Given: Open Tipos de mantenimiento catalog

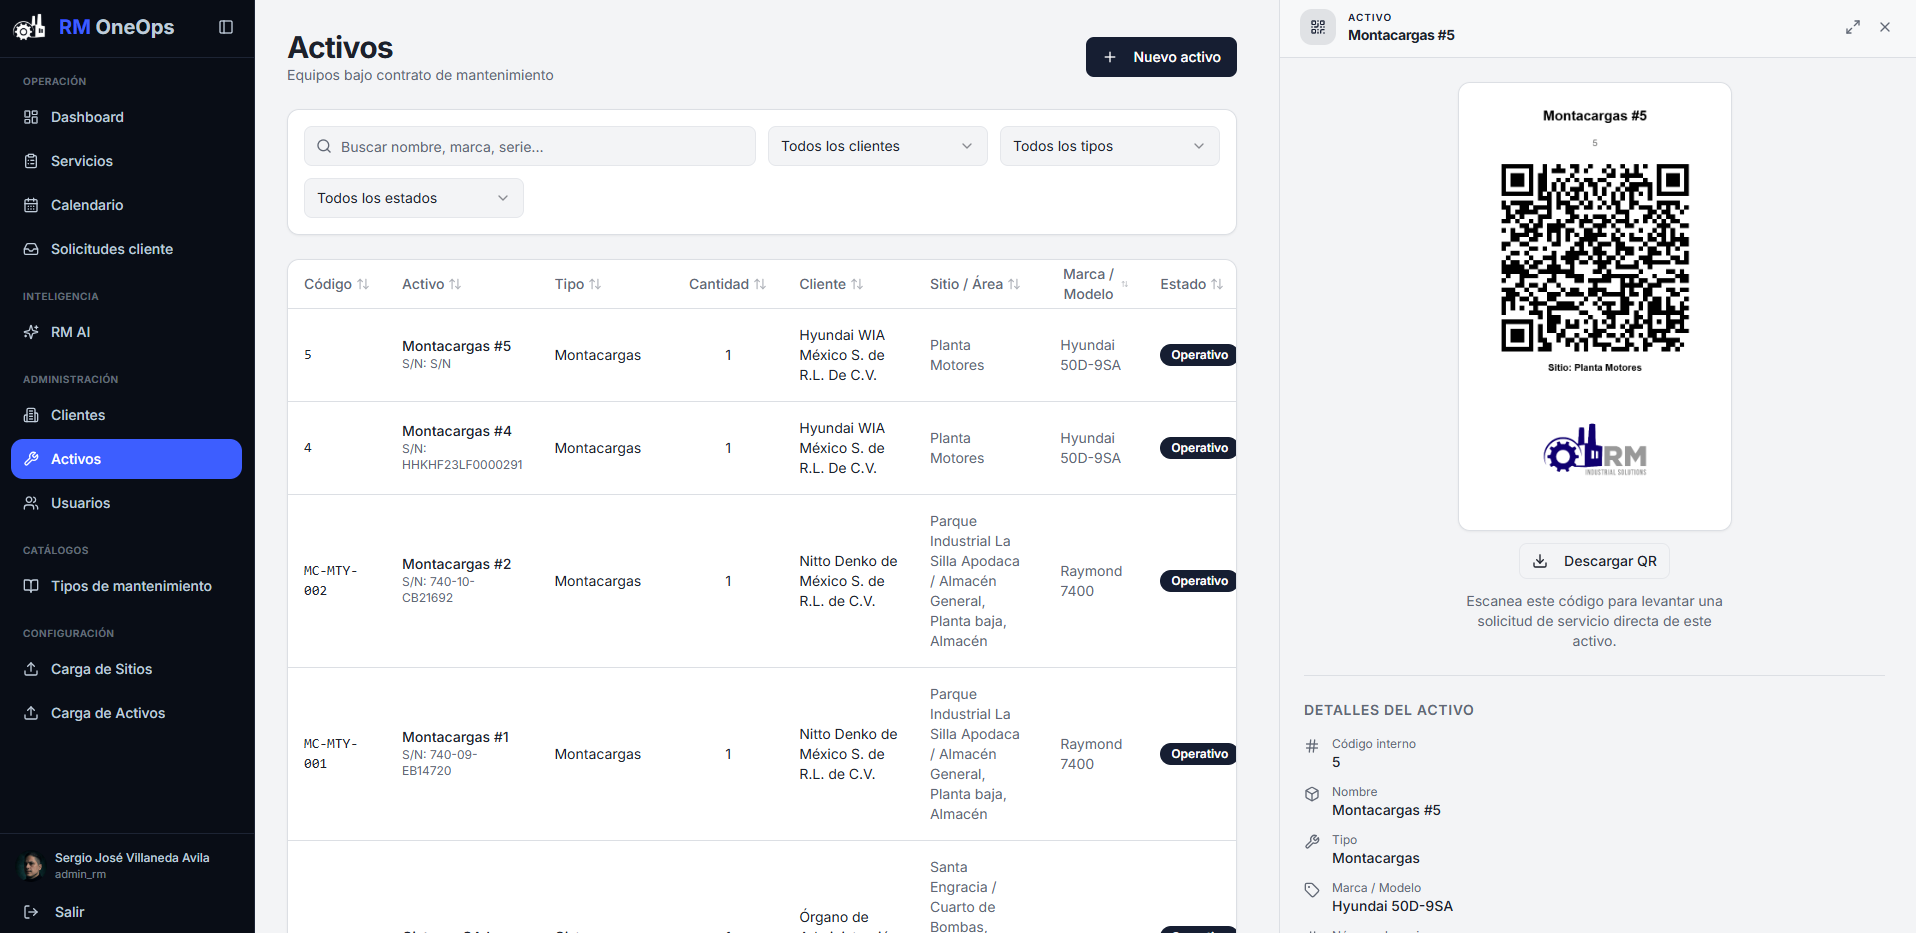Looking at the screenshot, I should point(126,586).
